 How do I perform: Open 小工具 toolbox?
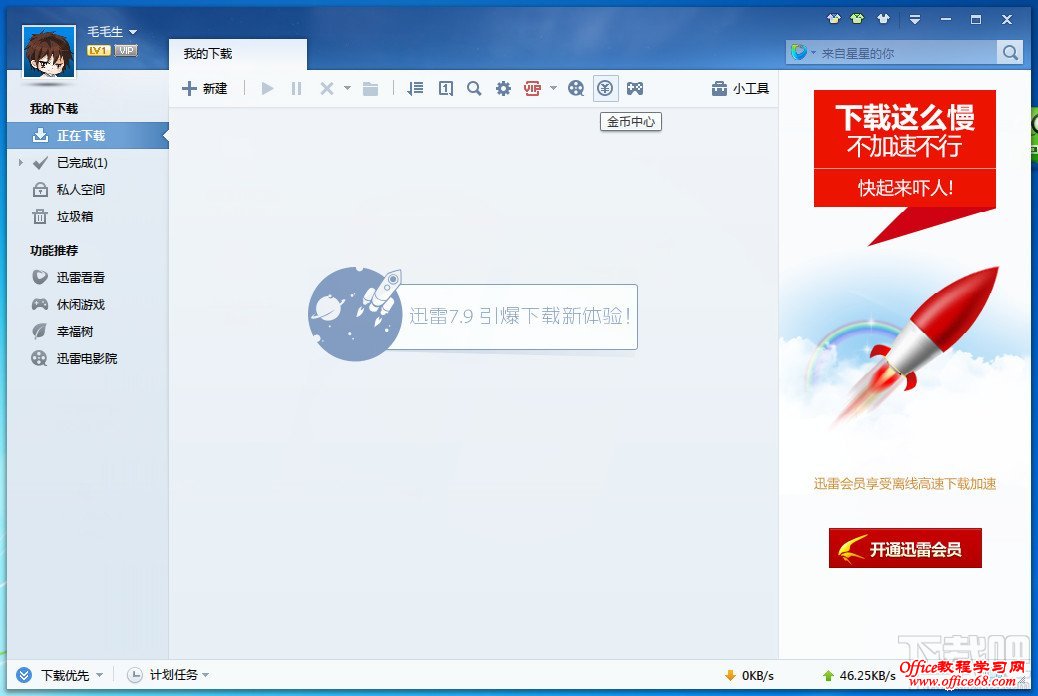pos(740,88)
